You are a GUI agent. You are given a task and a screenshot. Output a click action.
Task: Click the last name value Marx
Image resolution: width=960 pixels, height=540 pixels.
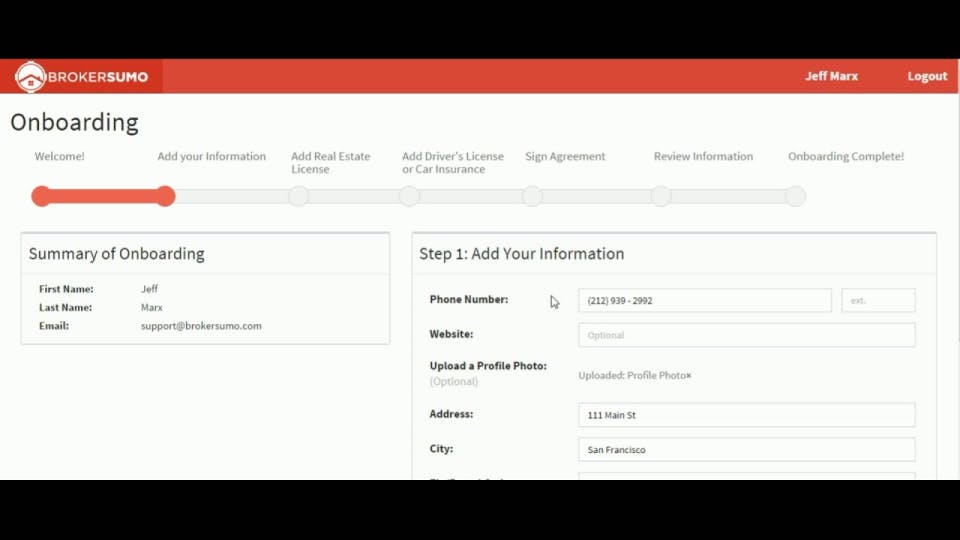pyautogui.click(x=152, y=307)
